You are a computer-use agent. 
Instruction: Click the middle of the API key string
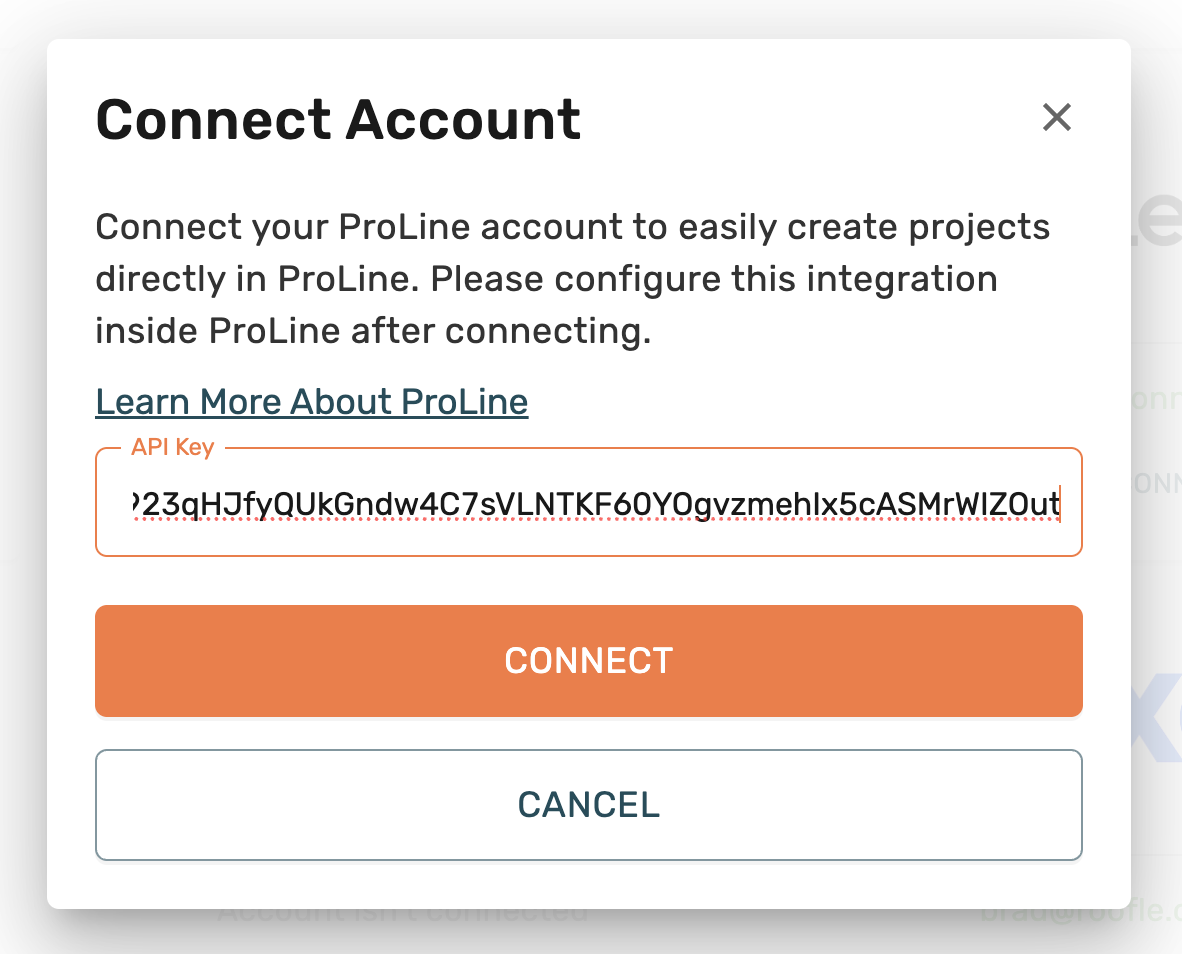coord(595,506)
